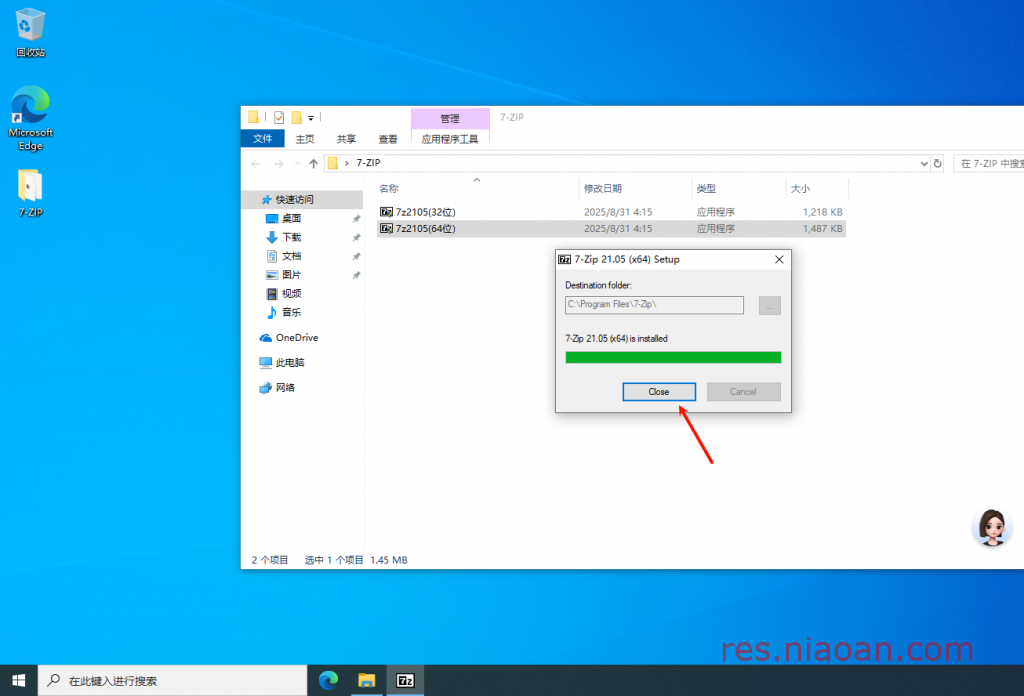Screen dimensions: 1024x696
Task: Collapse the 快速访问 tree node
Action: coord(251,199)
